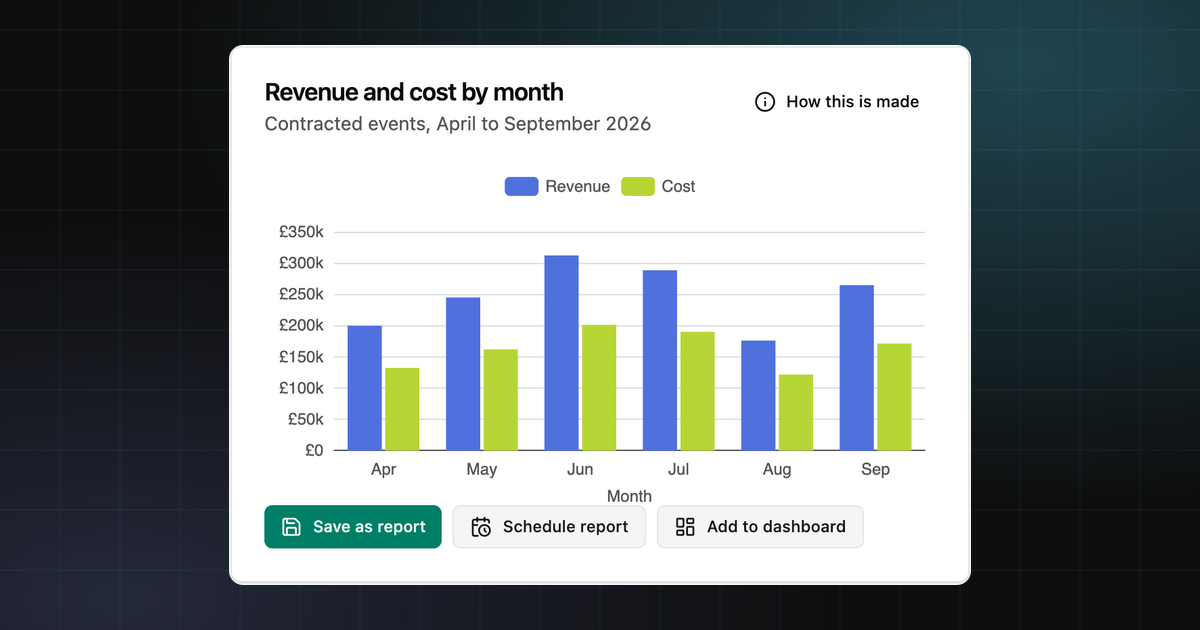Image resolution: width=1200 pixels, height=630 pixels.
Task: Click the calendar clock icon in Schedule report
Action: click(481, 527)
